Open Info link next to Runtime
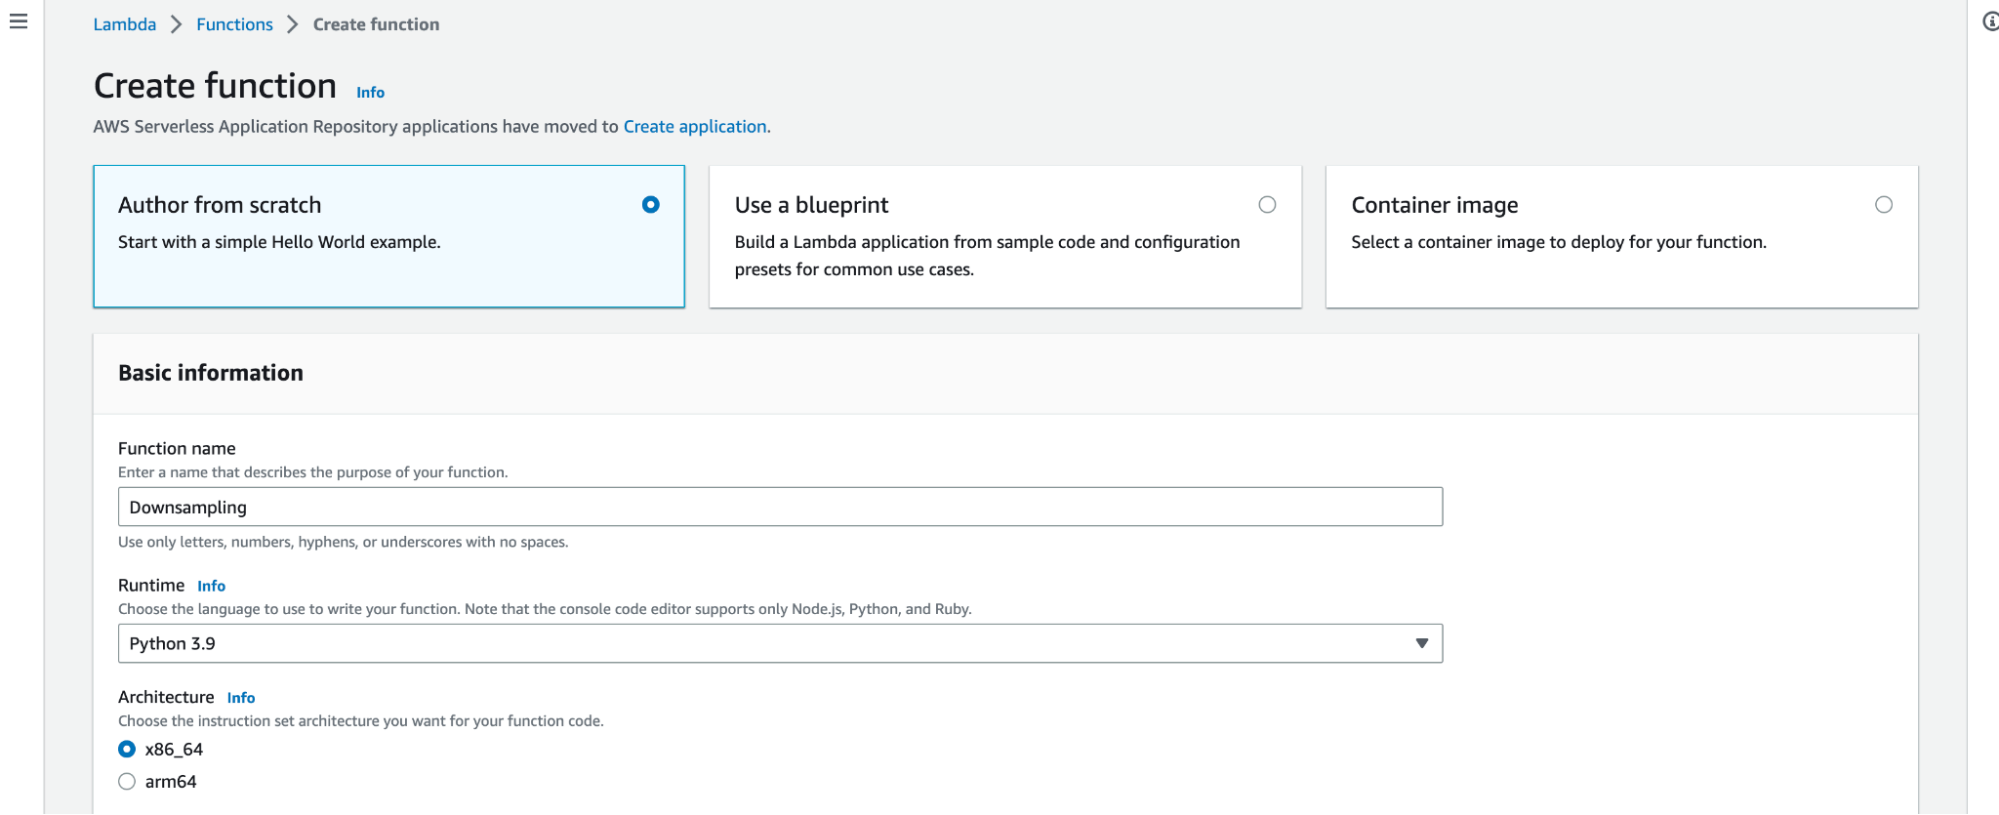 [x=211, y=586]
